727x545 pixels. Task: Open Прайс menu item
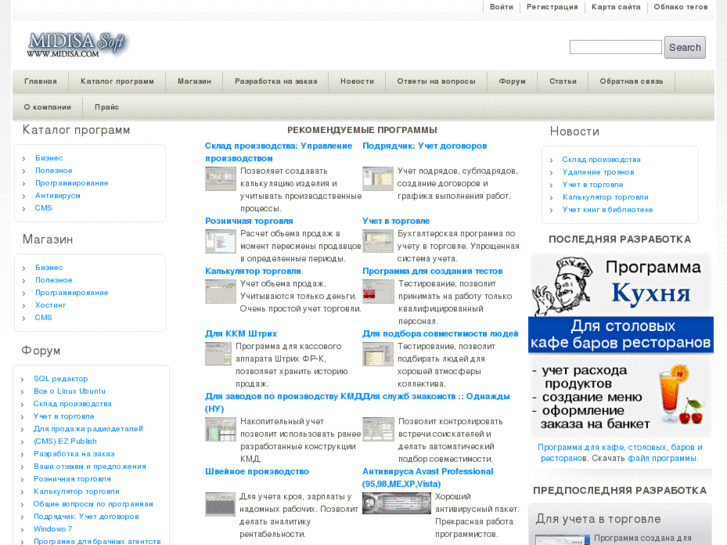coord(106,107)
